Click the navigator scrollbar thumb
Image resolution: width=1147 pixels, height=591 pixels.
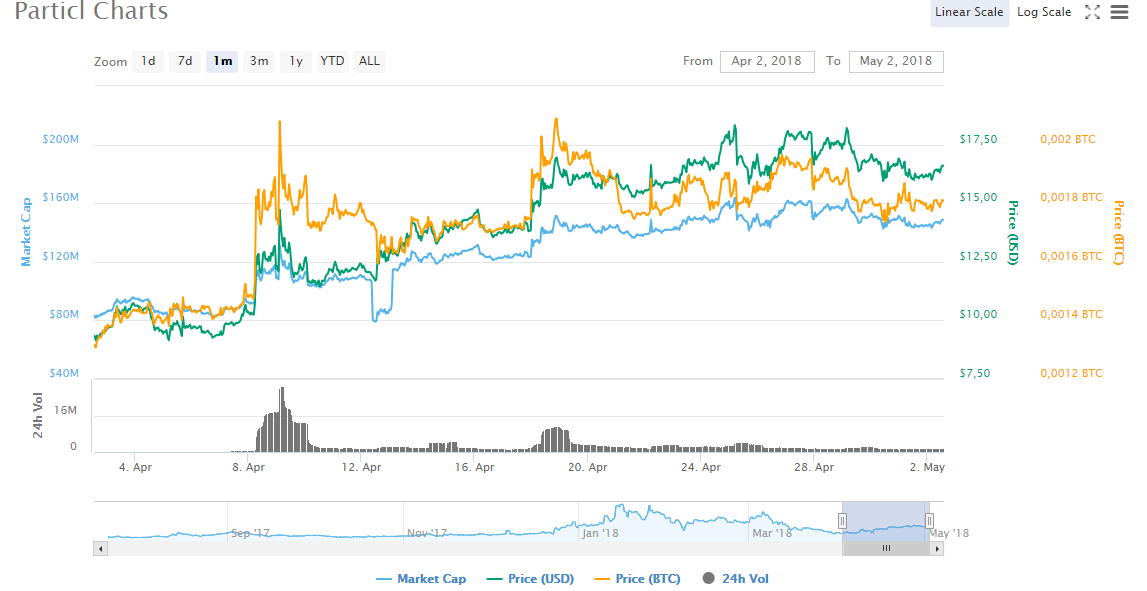click(886, 548)
